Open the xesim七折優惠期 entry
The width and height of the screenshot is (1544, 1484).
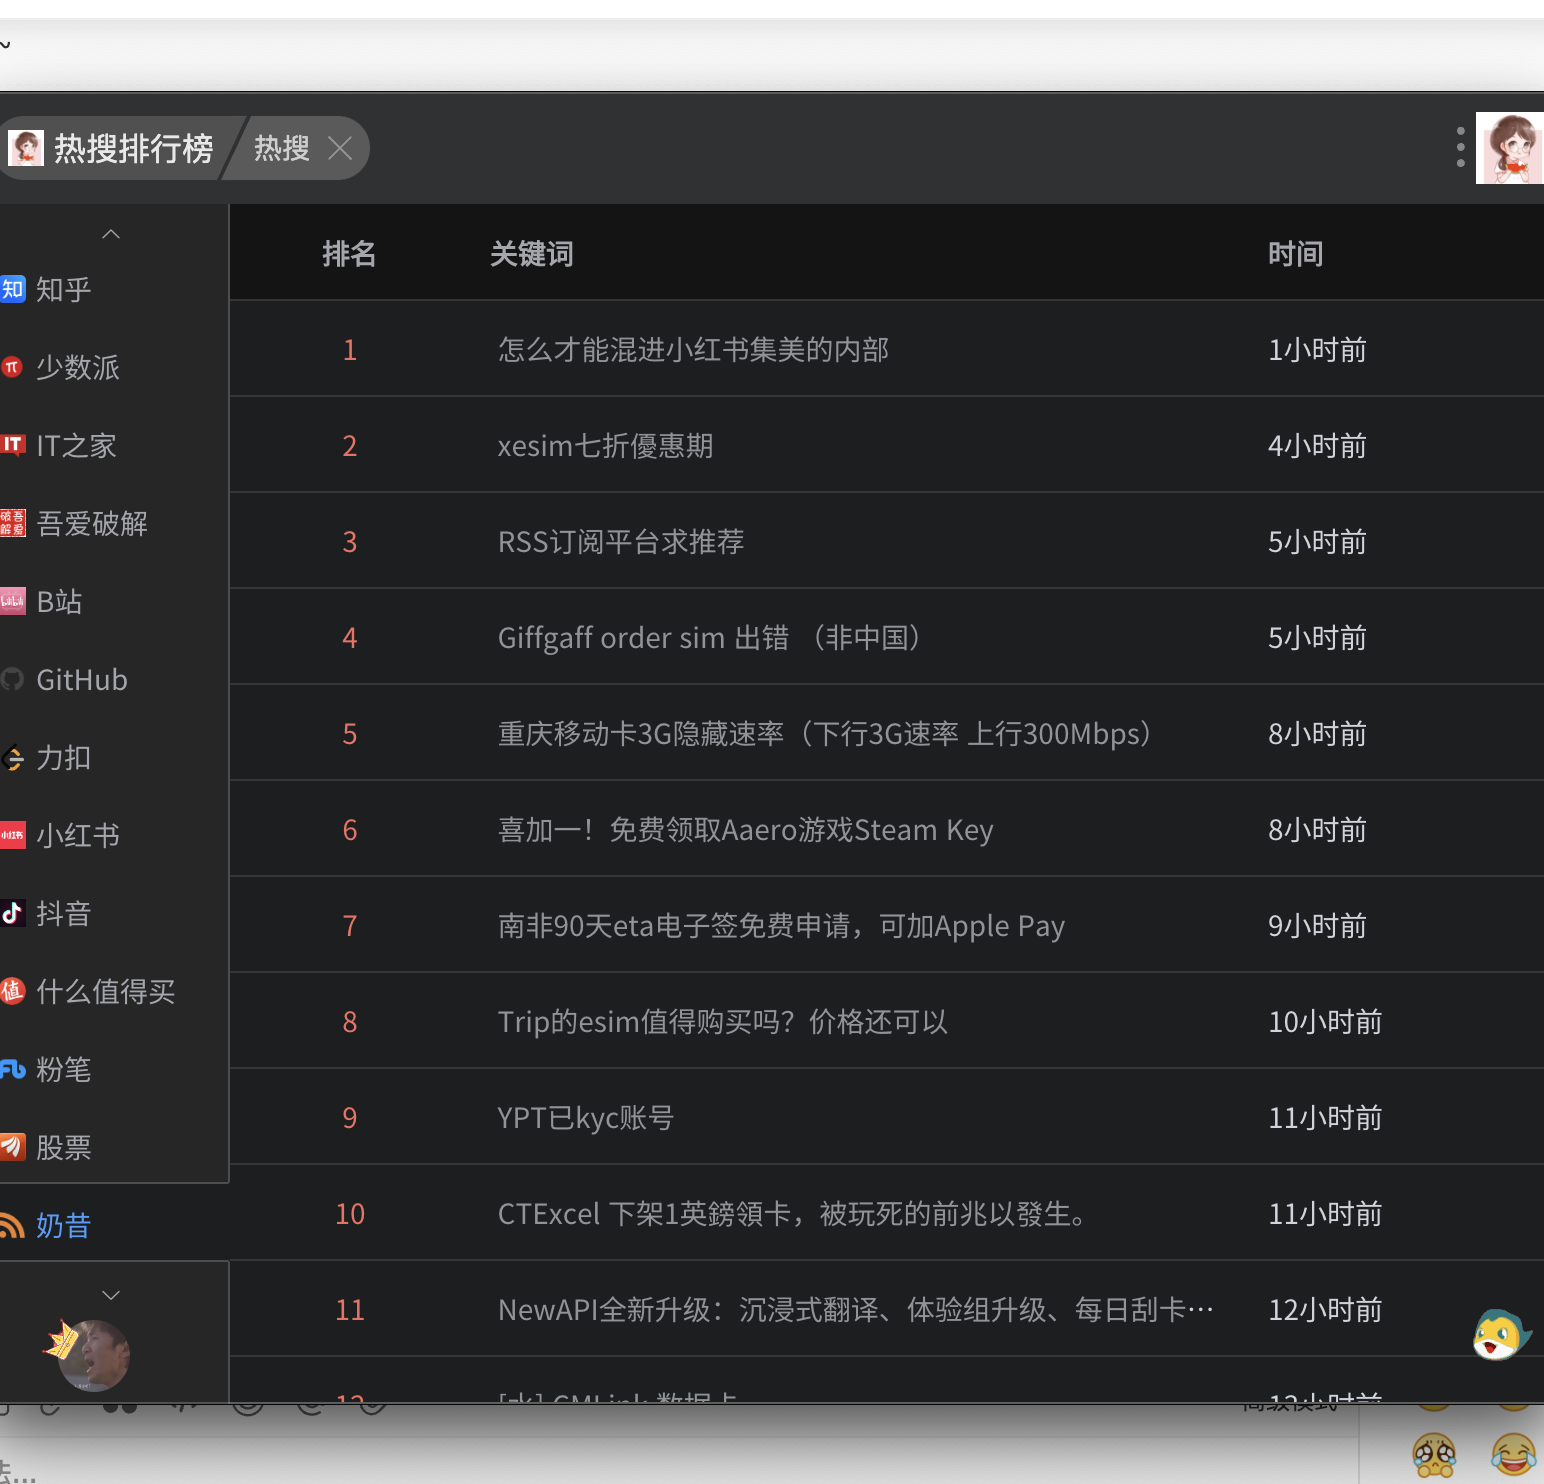605,445
